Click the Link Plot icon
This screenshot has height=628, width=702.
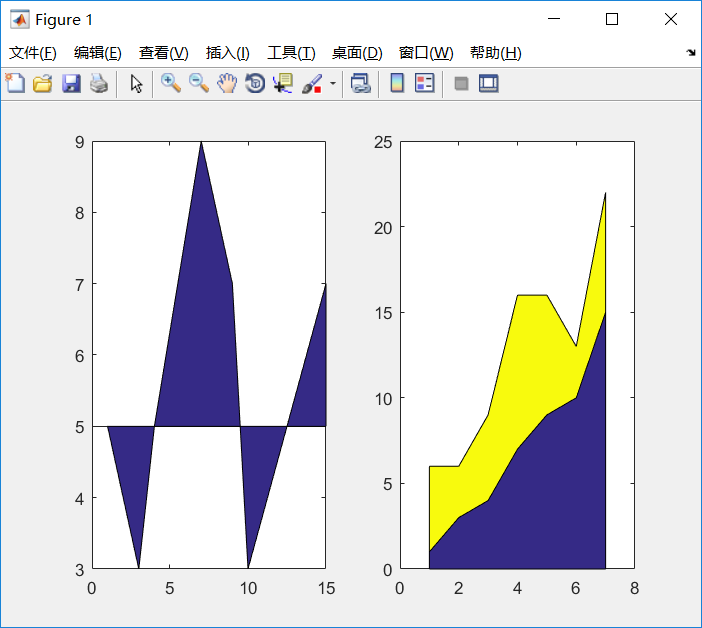pos(360,83)
